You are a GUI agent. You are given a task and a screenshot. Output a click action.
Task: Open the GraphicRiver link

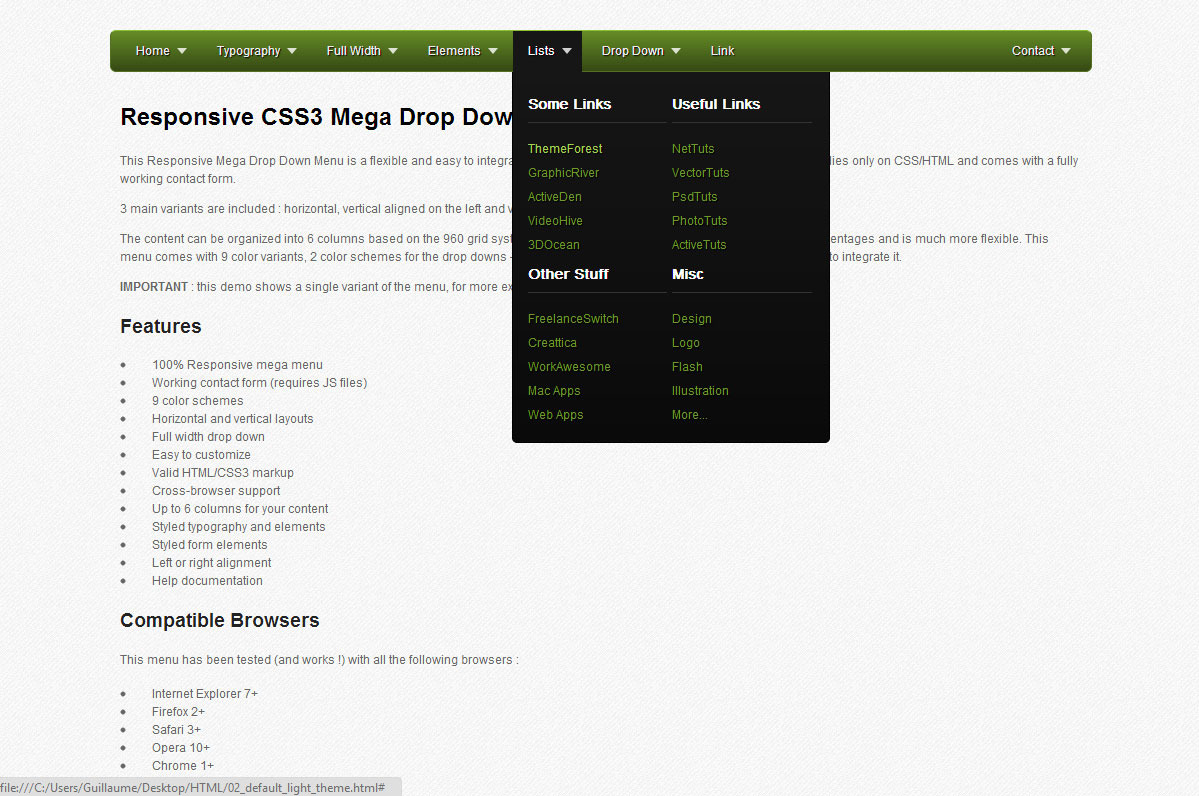coord(564,173)
